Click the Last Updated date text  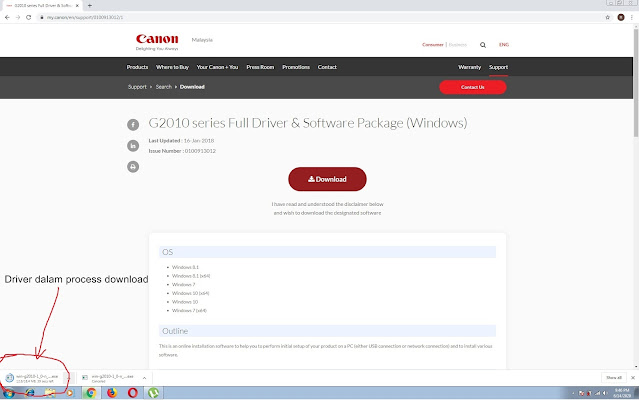coord(181,141)
